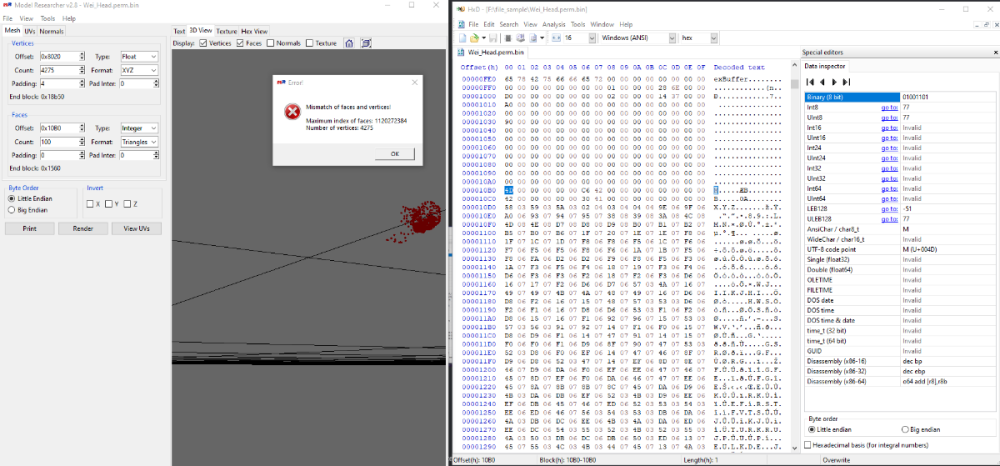Click OK in Error dialog
This screenshot has height=466, width=1000.
coord(394,154)
